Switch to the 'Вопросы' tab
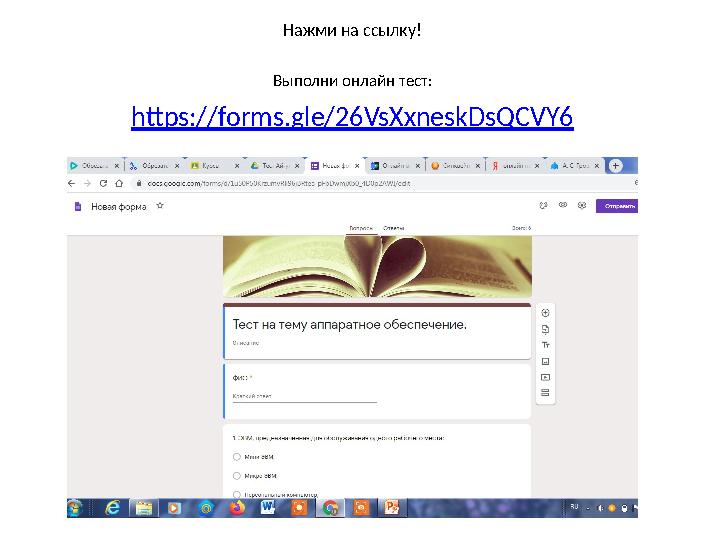This screenshot has height=540, width=720. [361, 228]
